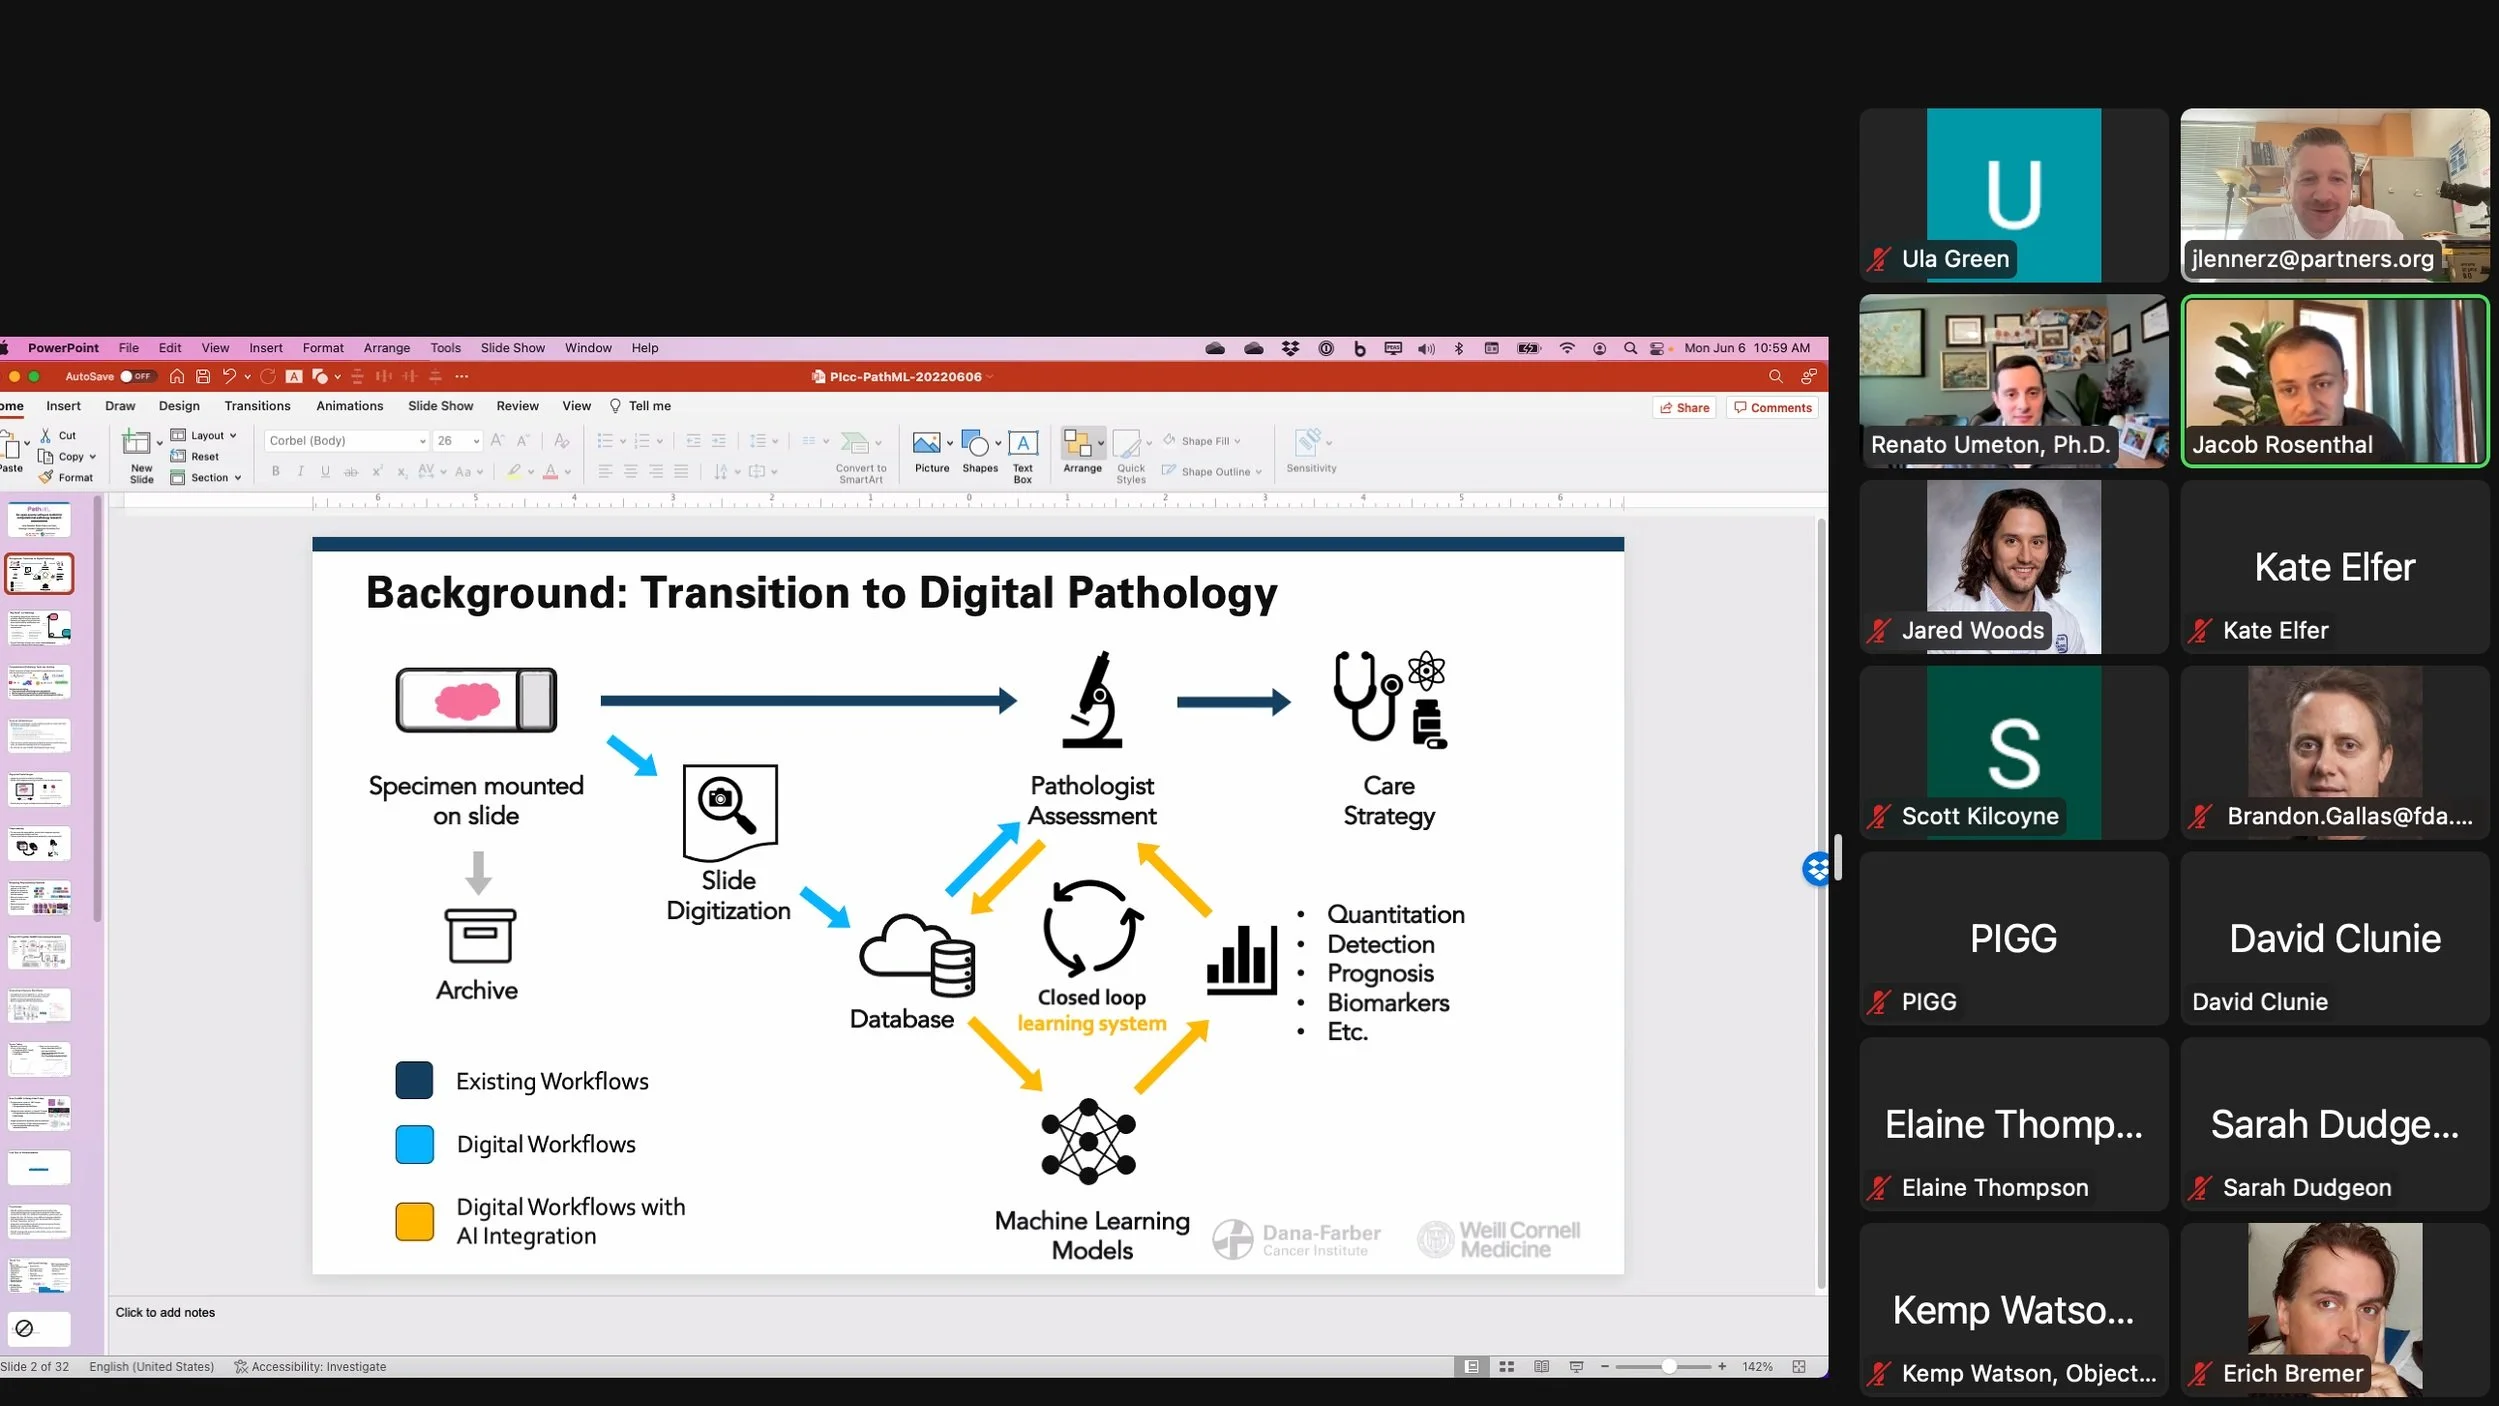The image size is (2499, 1406).
Task: Click the Arrange button icon
Action: tap(1077, 443)
